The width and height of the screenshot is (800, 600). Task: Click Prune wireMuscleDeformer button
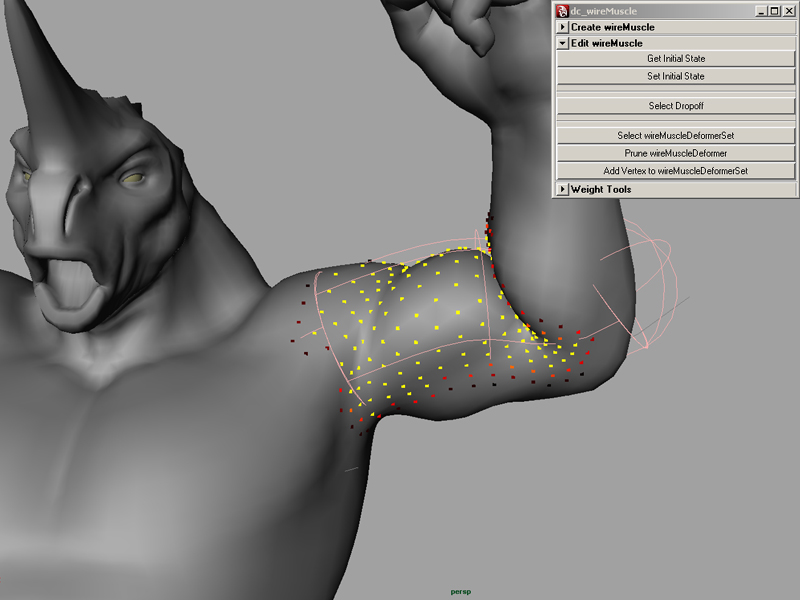click(x=676, y=153)
